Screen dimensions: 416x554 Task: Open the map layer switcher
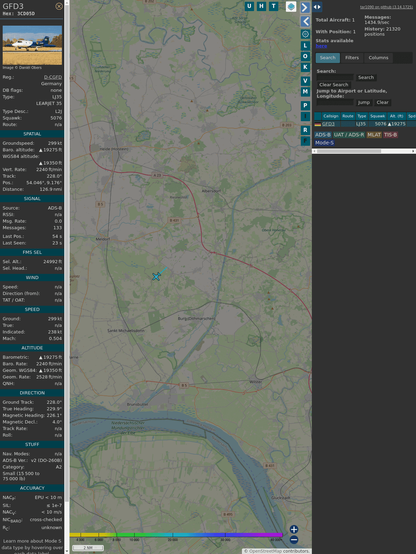291,6
